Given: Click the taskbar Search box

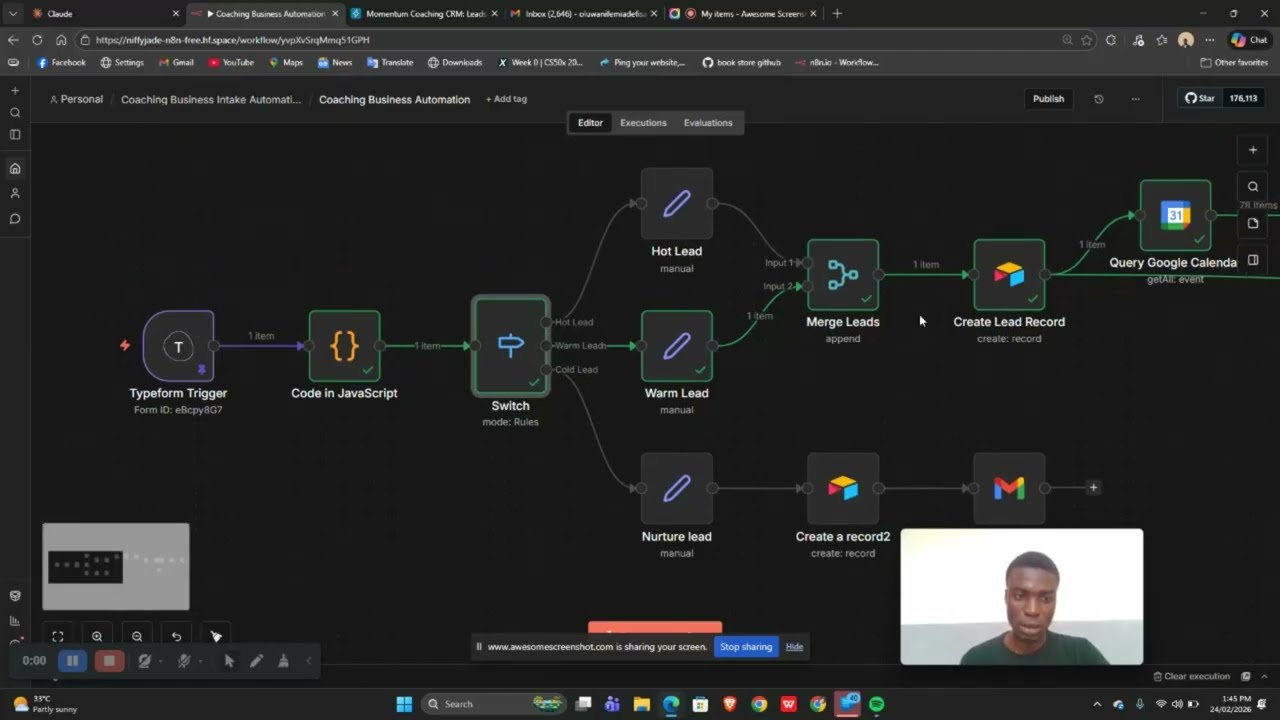Looking at the screenshot, I should pos(494,704).
